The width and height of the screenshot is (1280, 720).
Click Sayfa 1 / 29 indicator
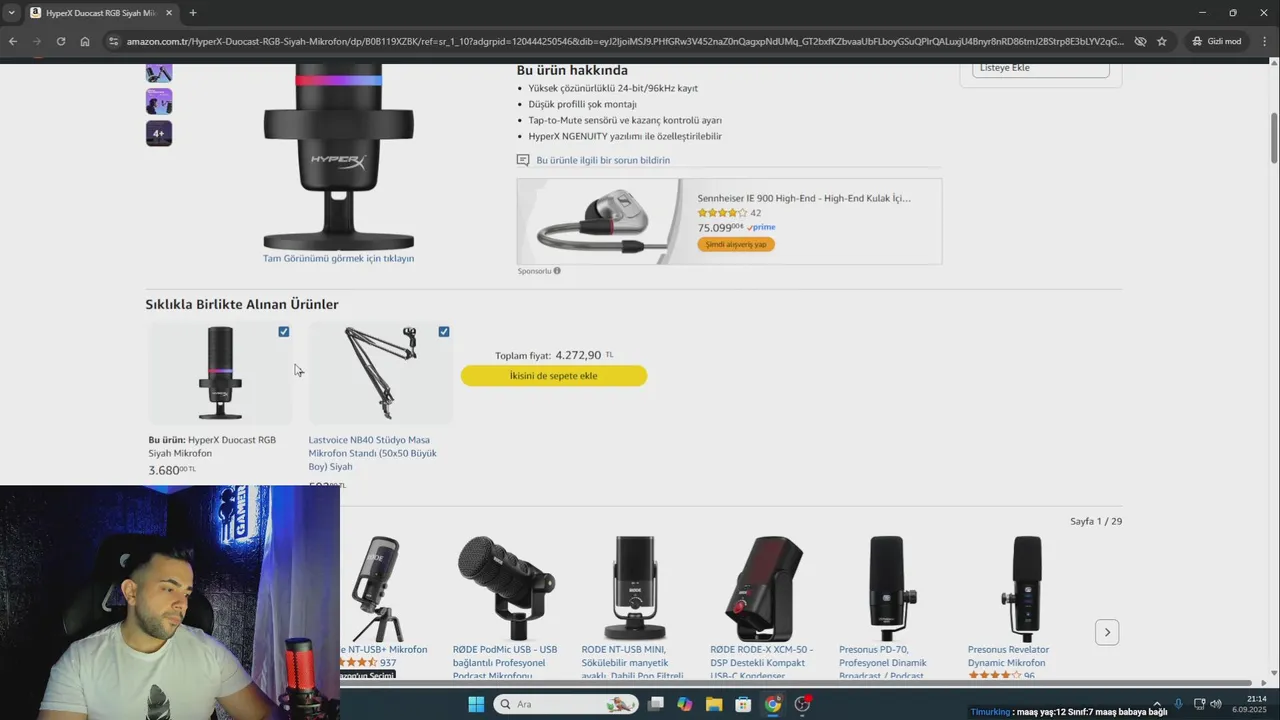(x=1096, y=521)
